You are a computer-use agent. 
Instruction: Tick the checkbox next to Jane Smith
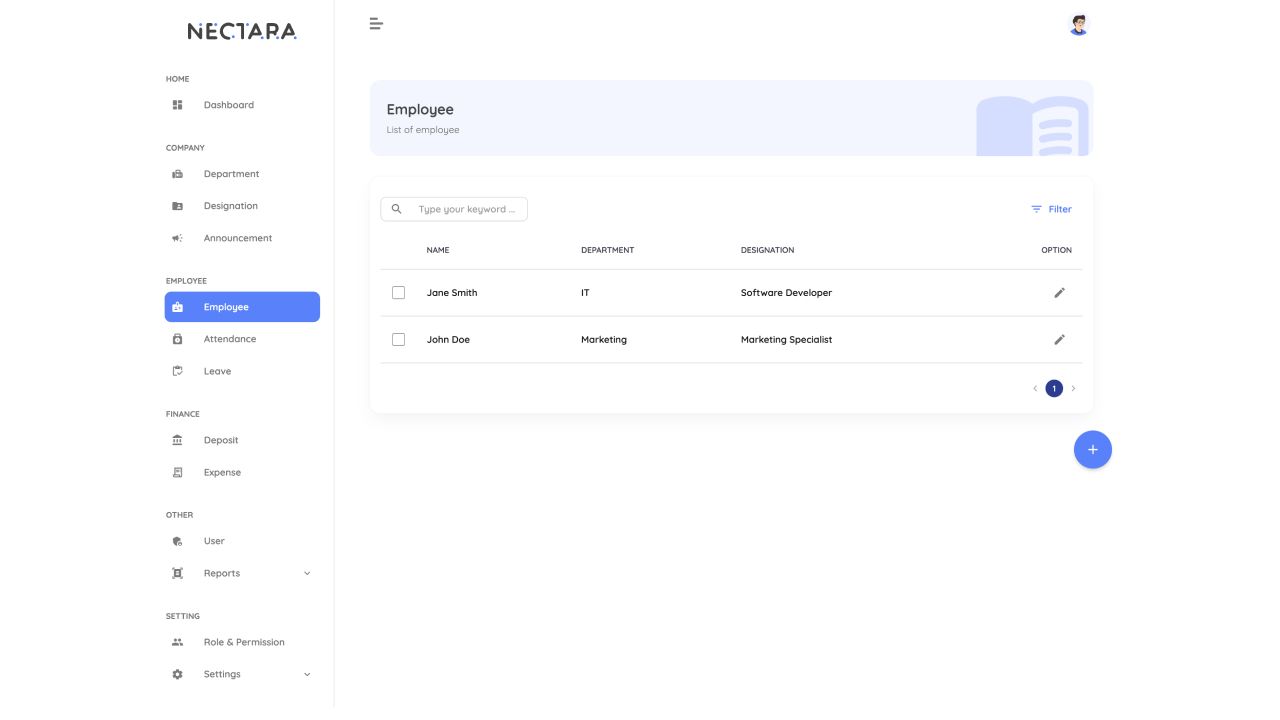pos(398,293)
